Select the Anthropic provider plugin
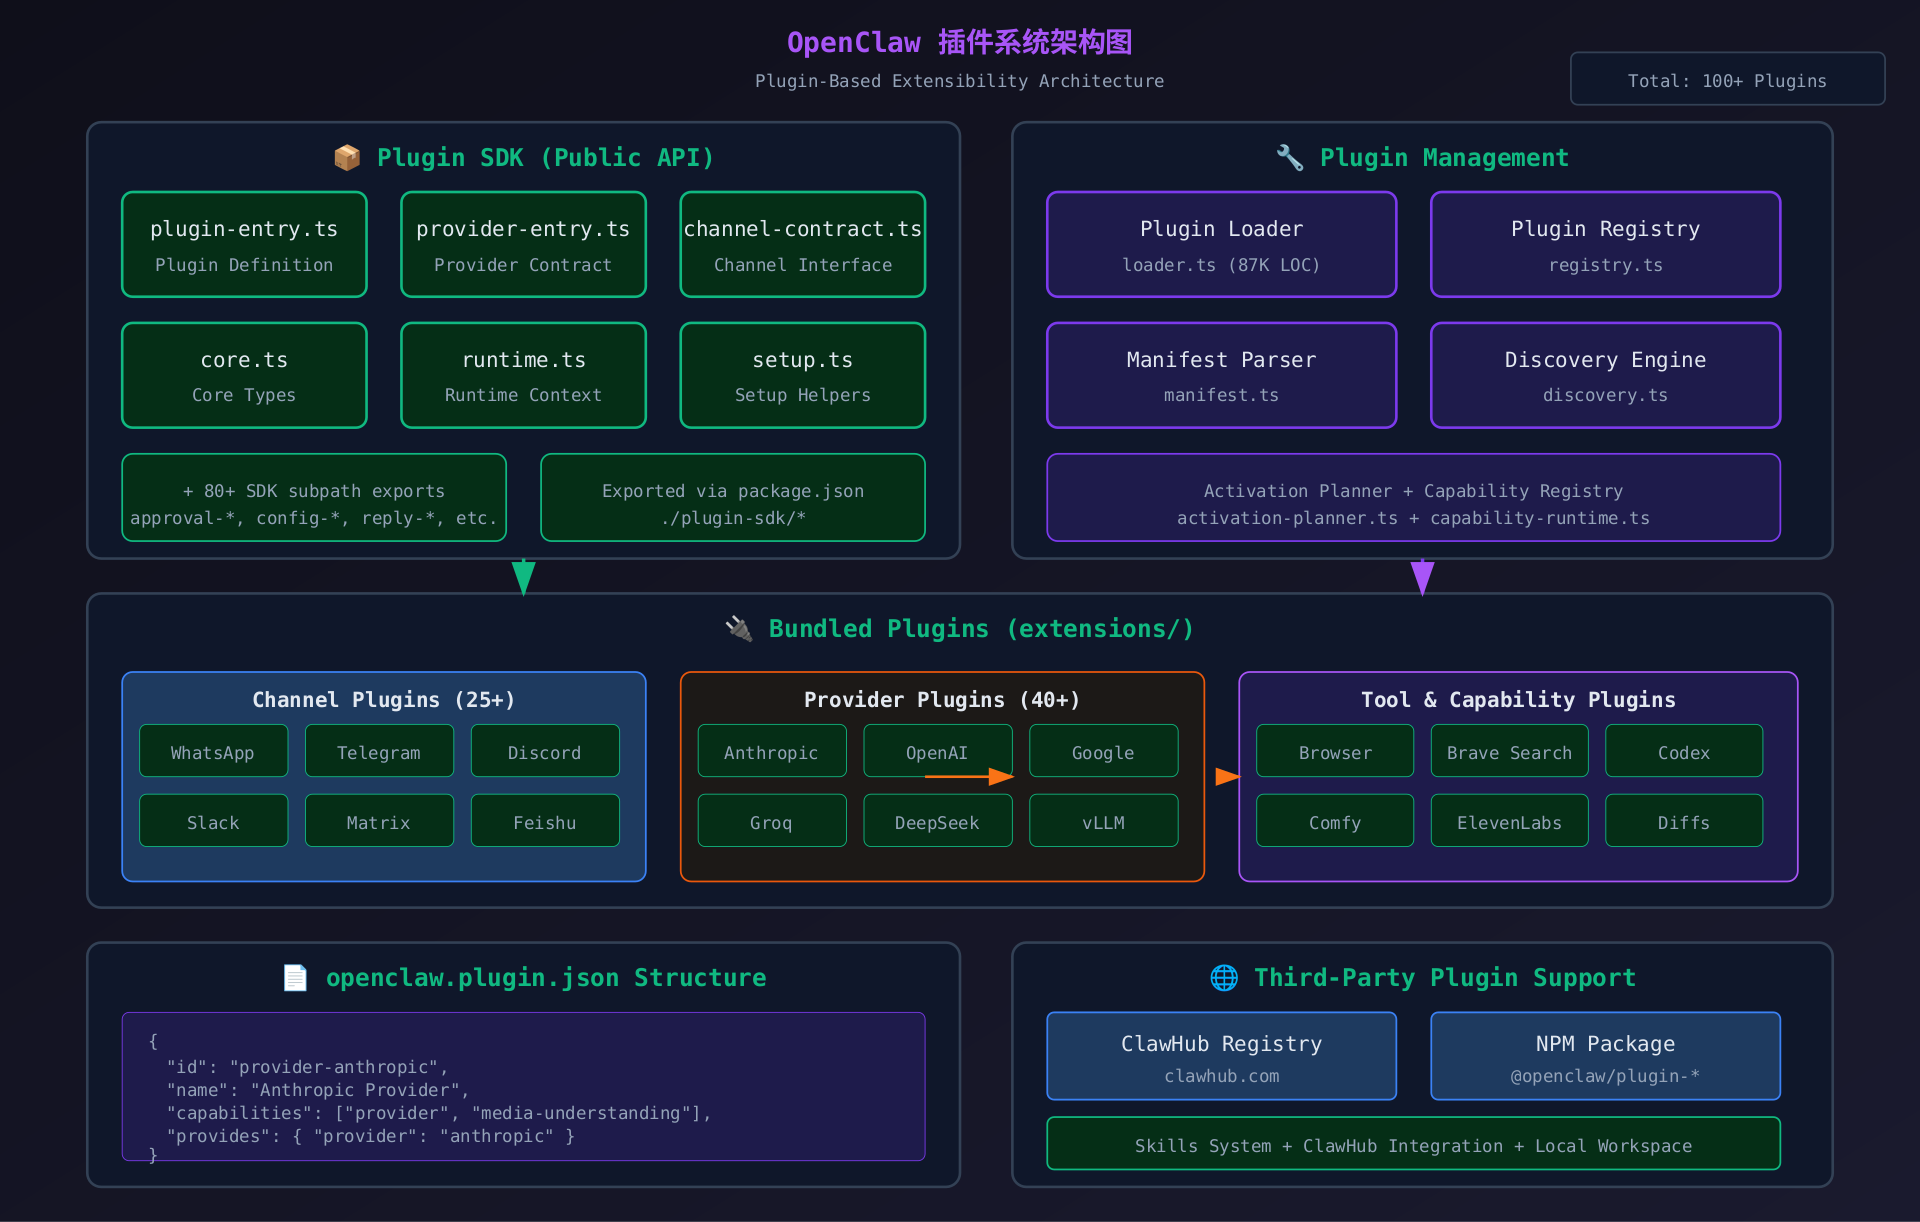1920x1222 pixels. coord(771,752)
